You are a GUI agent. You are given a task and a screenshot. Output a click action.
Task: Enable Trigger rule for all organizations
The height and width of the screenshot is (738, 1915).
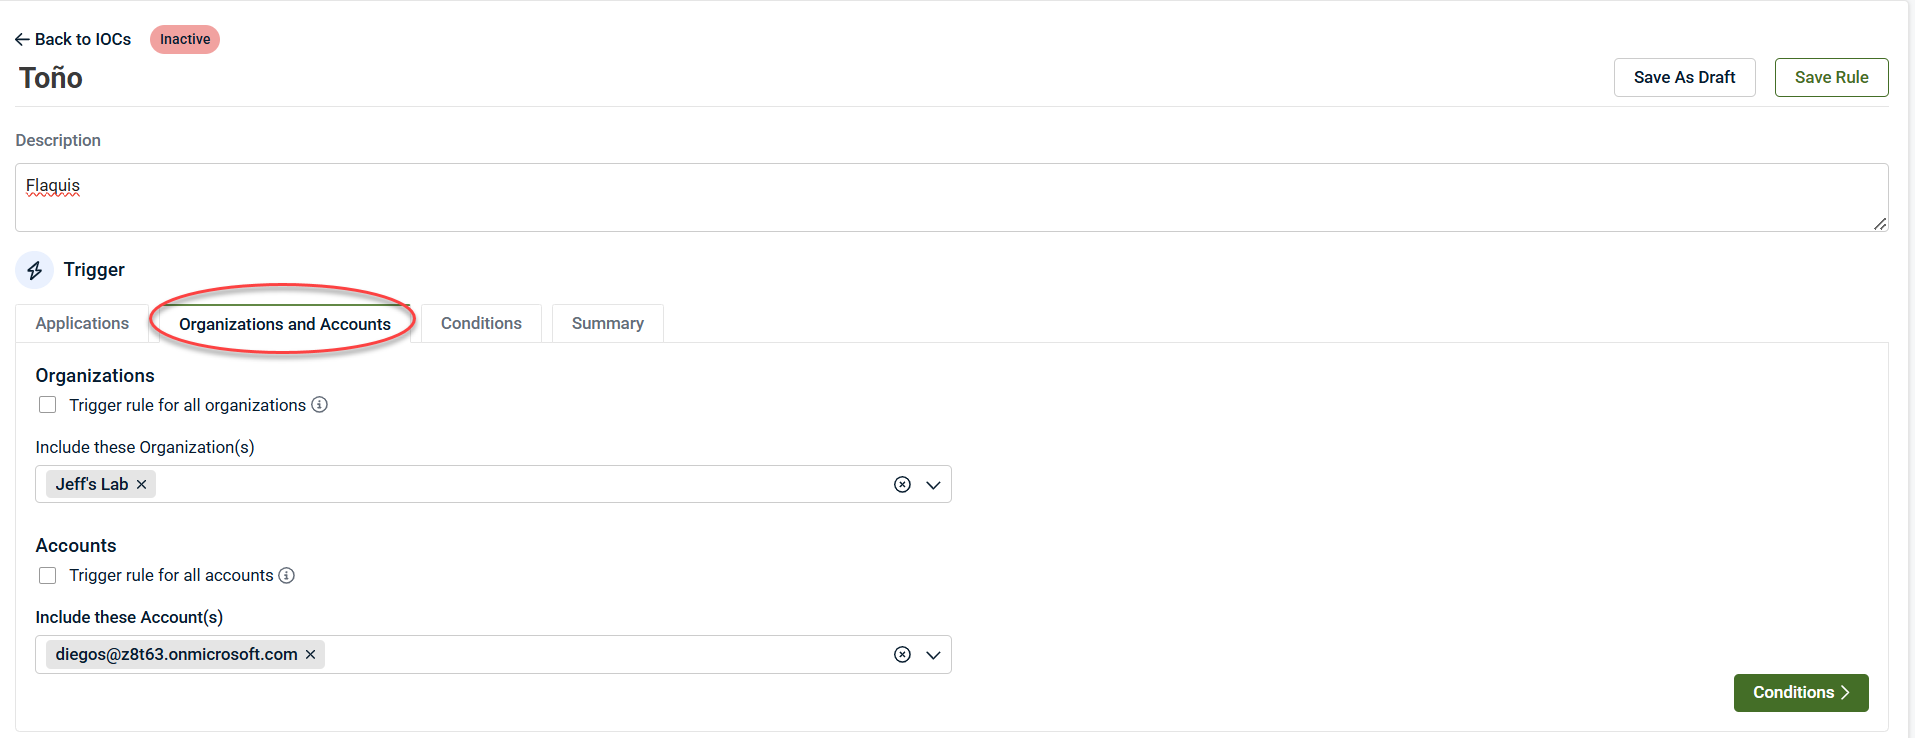[x=47, y=405]
